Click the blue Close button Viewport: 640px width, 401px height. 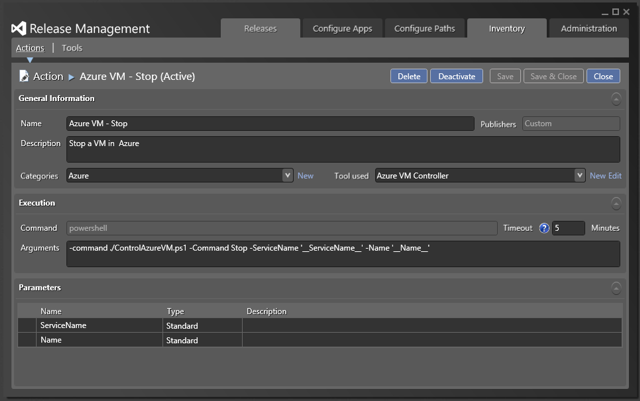pos(603,76)
